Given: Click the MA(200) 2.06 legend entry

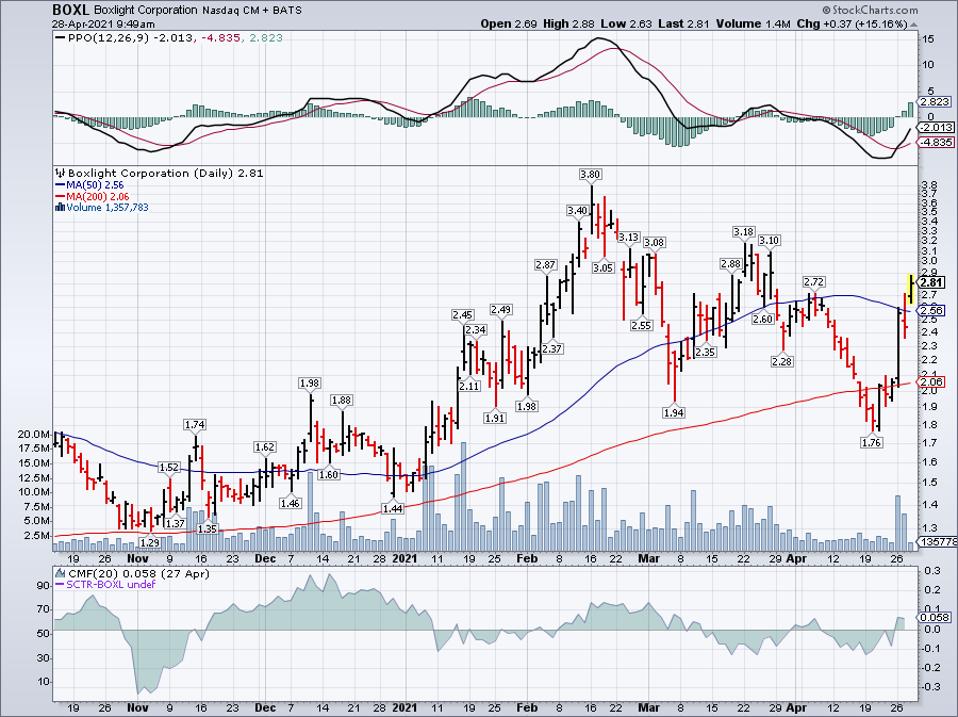Looking at the screenshot, I should (x=99, y=196).
